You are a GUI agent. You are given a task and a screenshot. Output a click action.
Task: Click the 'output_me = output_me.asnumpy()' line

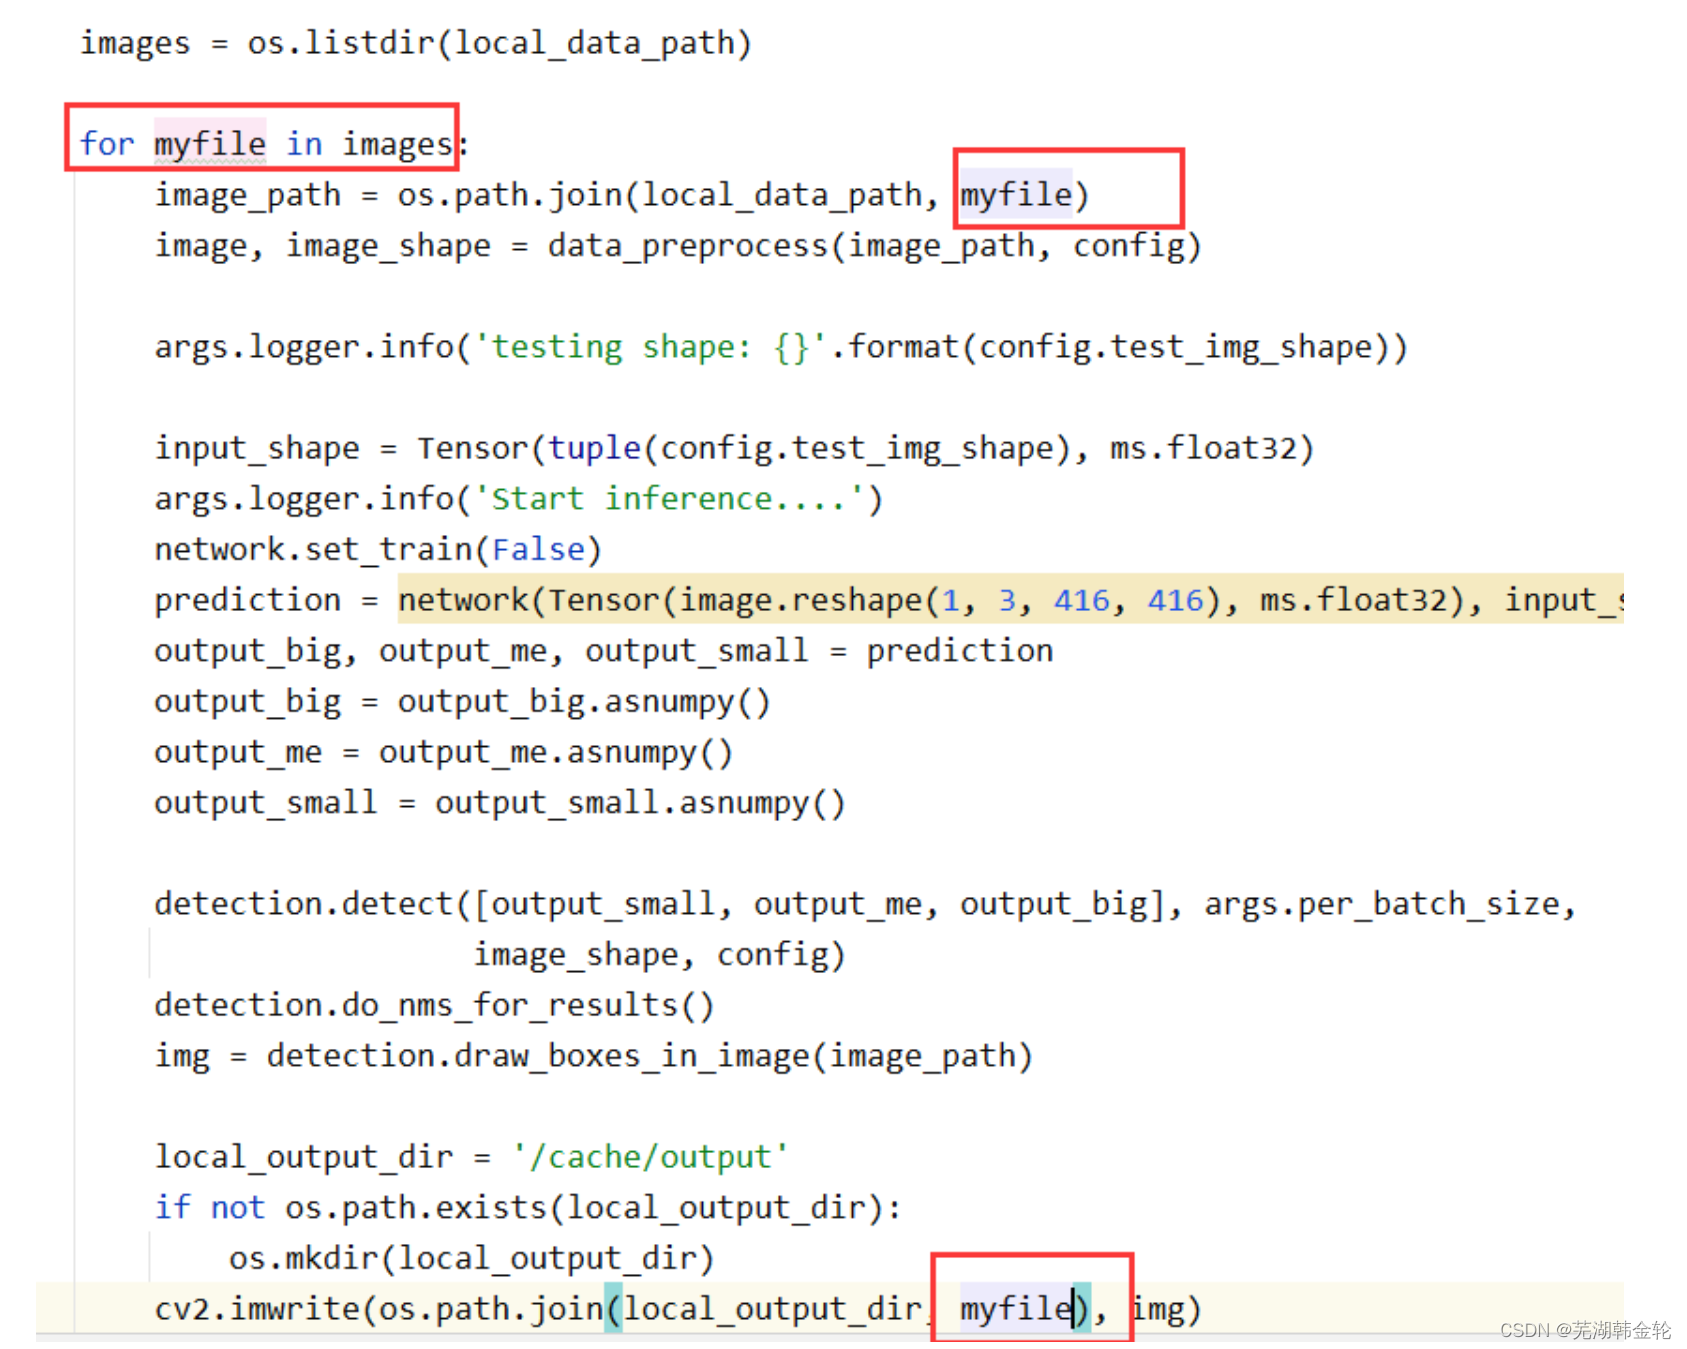[443, 752]
